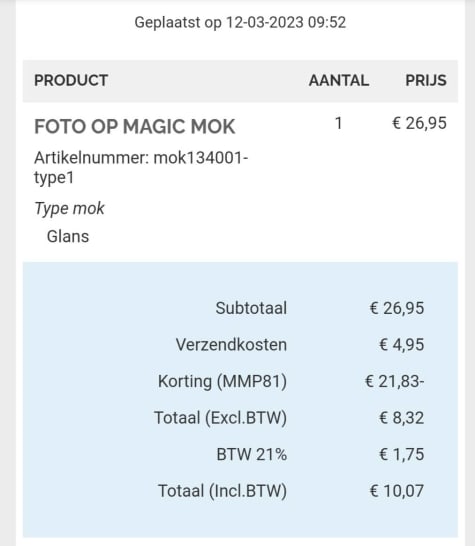The height and width of the screenshot is (546, 475).
Task: Click the order placed date text
Action: click(240, 23)
